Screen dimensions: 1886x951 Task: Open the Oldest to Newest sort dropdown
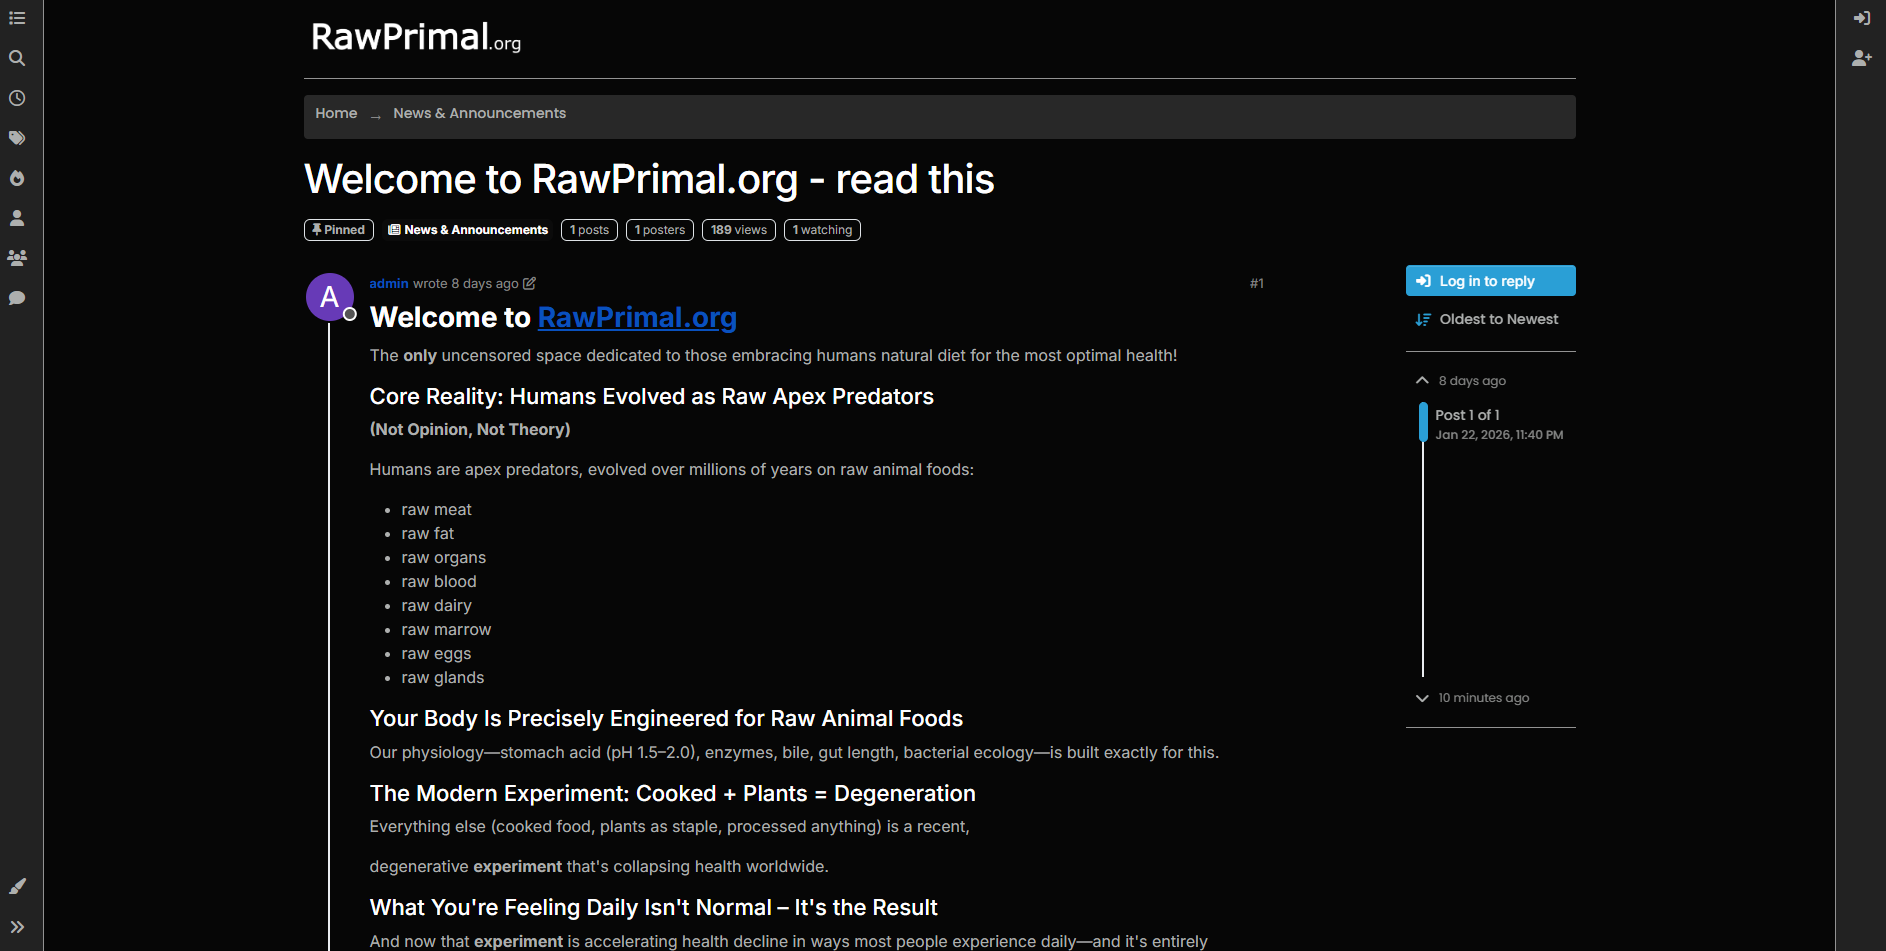click(1487, 320)
